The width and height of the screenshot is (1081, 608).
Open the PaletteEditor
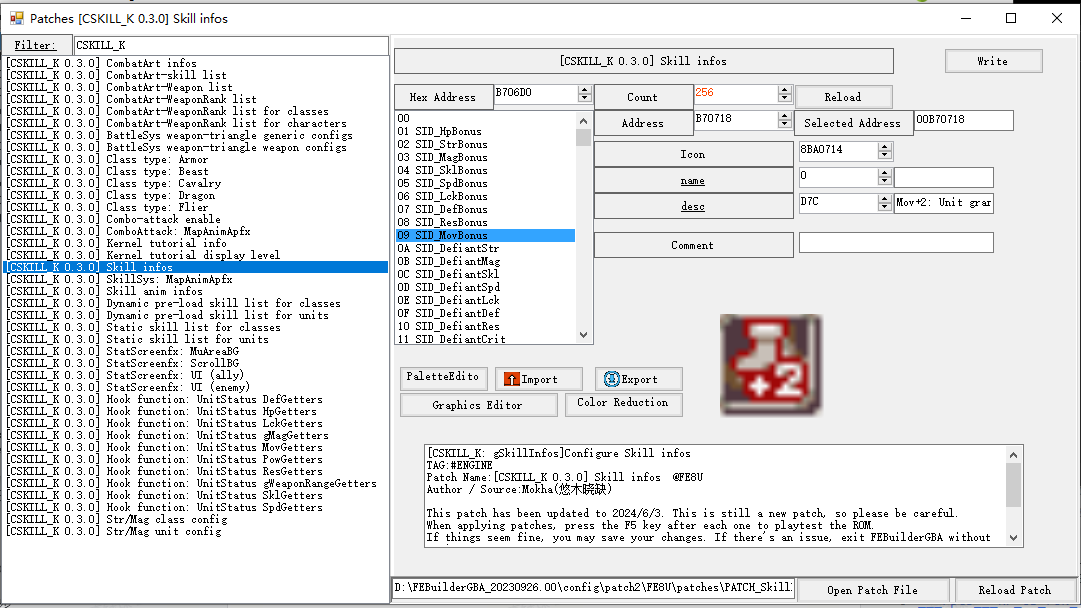click(443, 378)
